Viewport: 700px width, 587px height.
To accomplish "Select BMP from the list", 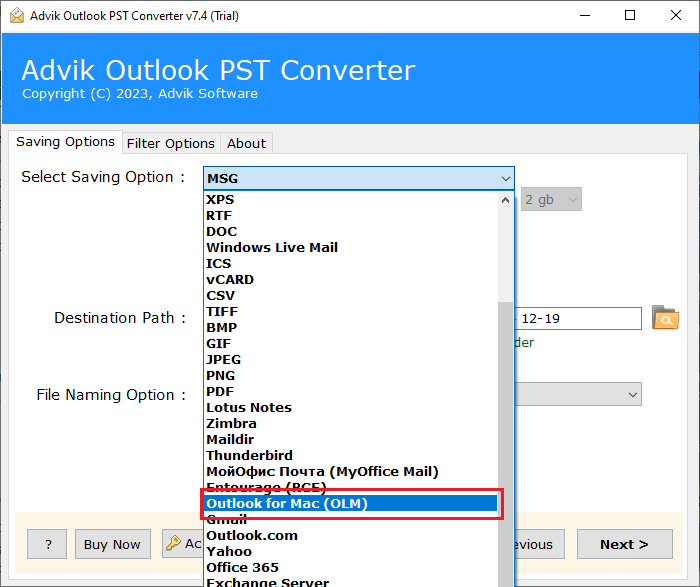I will (x=351, y=328).
